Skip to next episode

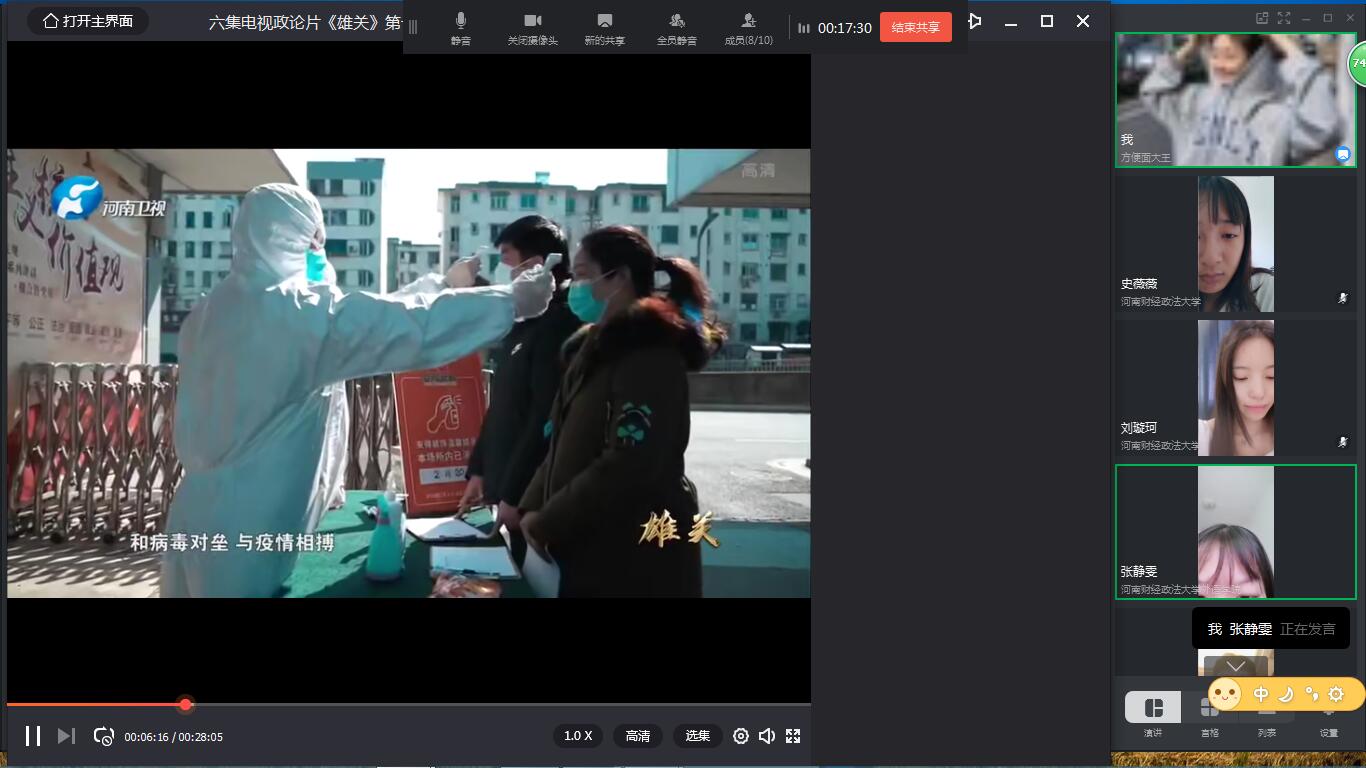point(66,736)
